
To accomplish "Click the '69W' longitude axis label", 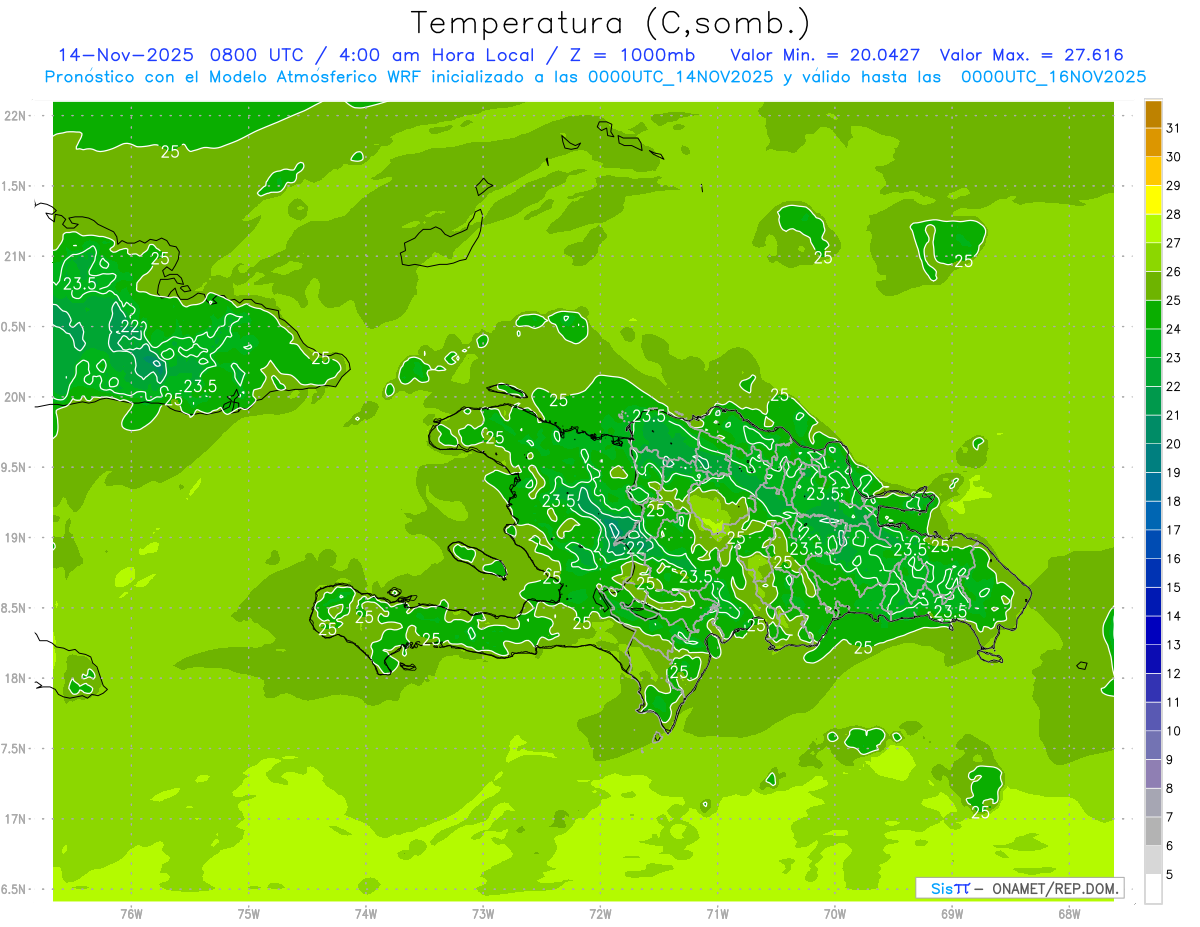I will (952, 914).
